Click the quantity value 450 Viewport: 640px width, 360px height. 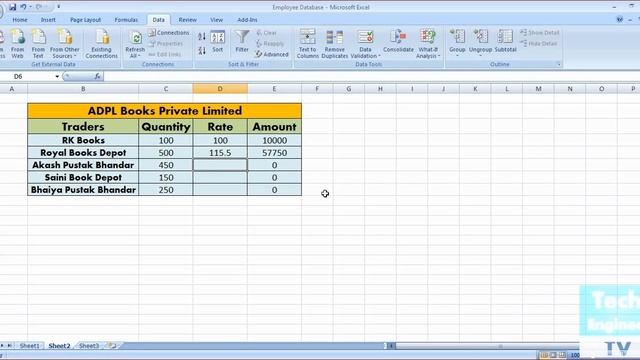pyautogui.click(x=166, y=165)
